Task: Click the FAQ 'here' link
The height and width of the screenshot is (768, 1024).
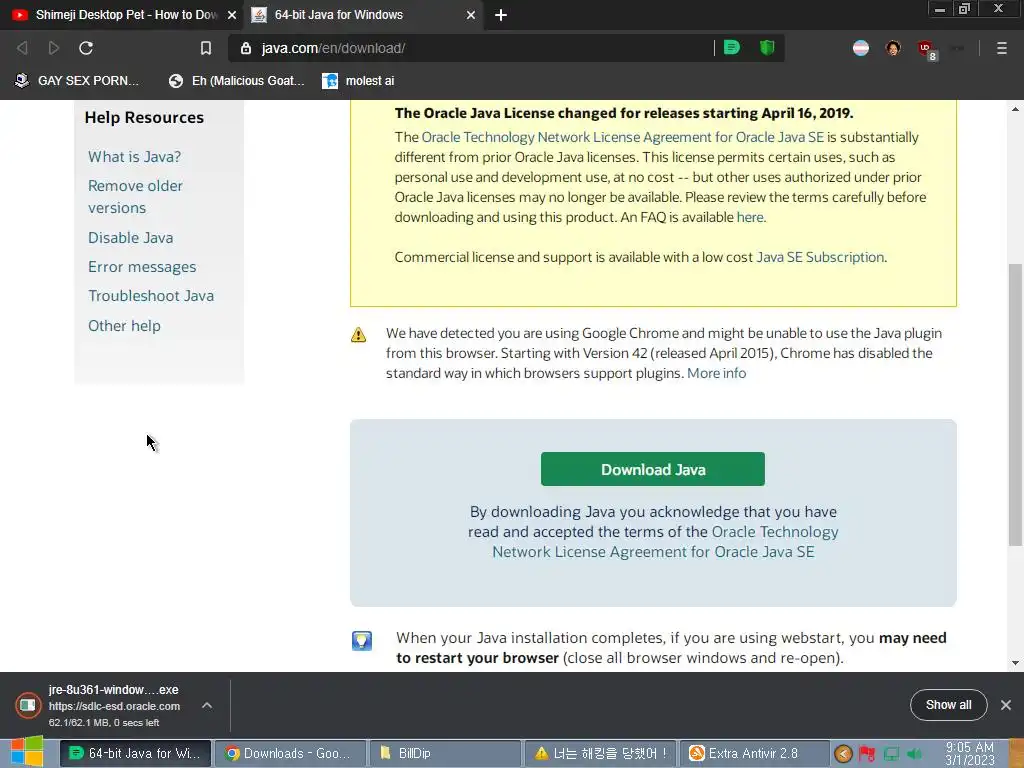Action: [750, 217]
